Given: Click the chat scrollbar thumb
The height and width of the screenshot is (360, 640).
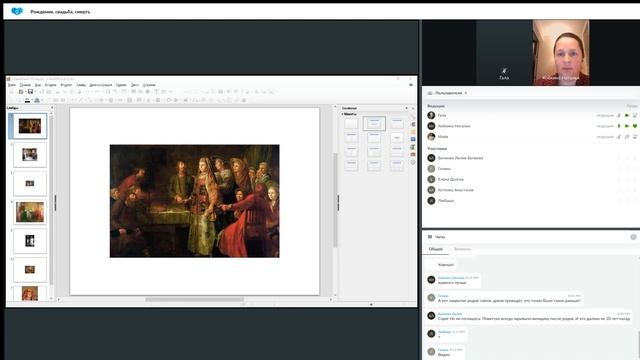Looking at the screenshot, I should [x=638, y=345].
